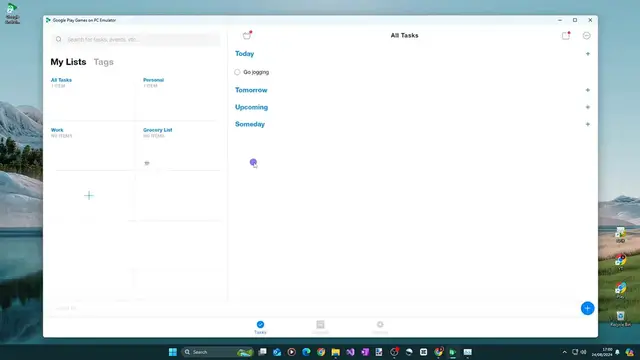Switch to the Tasks bottom tab

[x=260, y=327]
